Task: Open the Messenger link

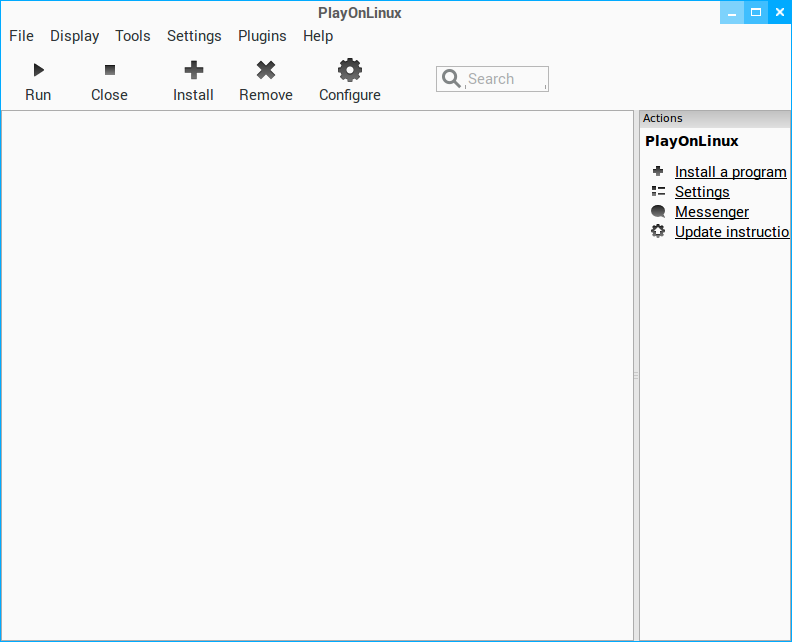Action: coord(712,212)
